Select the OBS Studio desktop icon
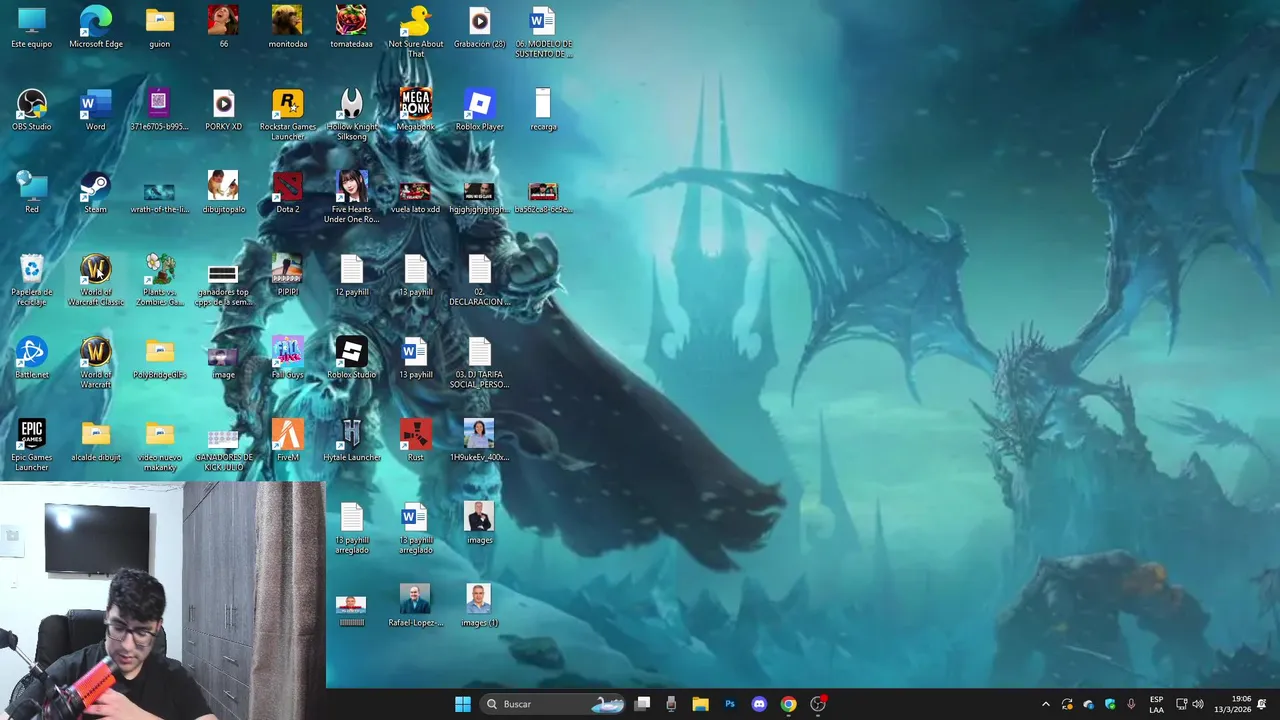 pyautogui.click(x=31, y=110)
